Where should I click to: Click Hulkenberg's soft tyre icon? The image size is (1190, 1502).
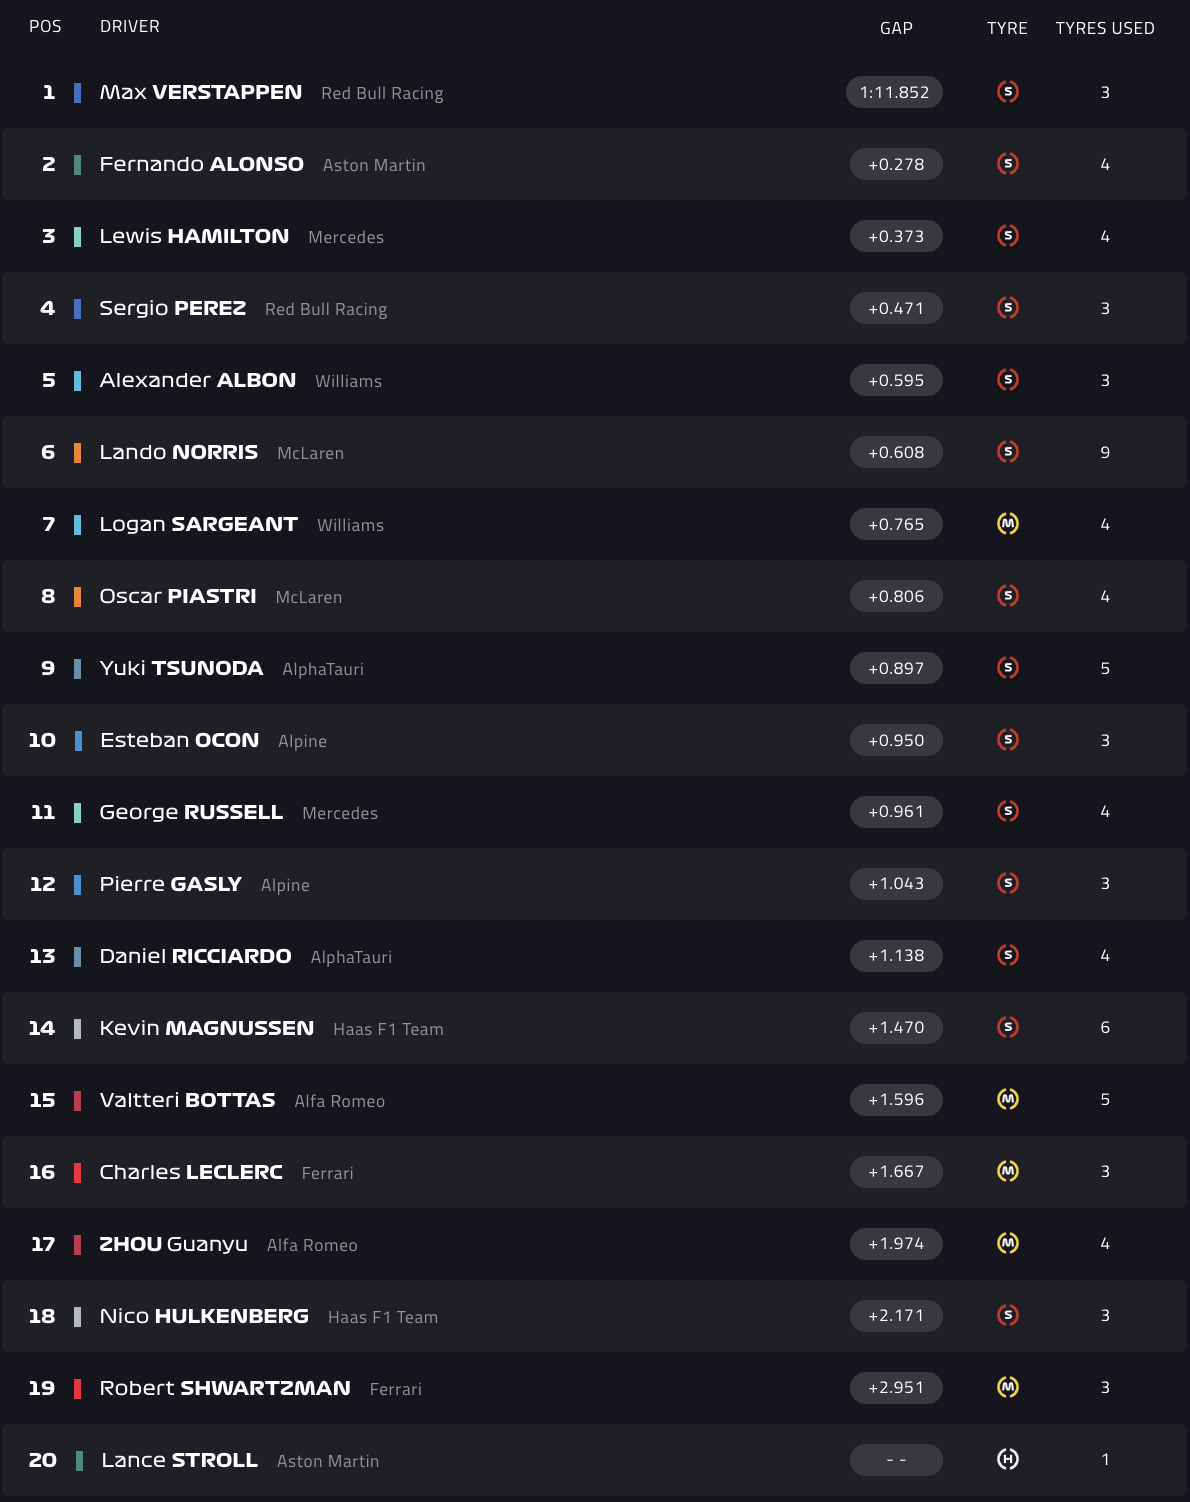tap(1008, 1316)
